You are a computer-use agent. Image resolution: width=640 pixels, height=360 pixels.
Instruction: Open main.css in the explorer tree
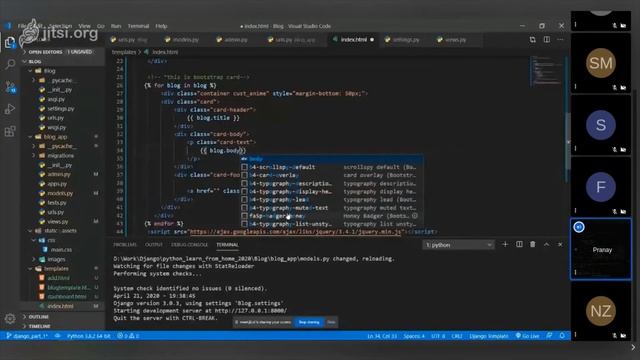tap(61, 249)
